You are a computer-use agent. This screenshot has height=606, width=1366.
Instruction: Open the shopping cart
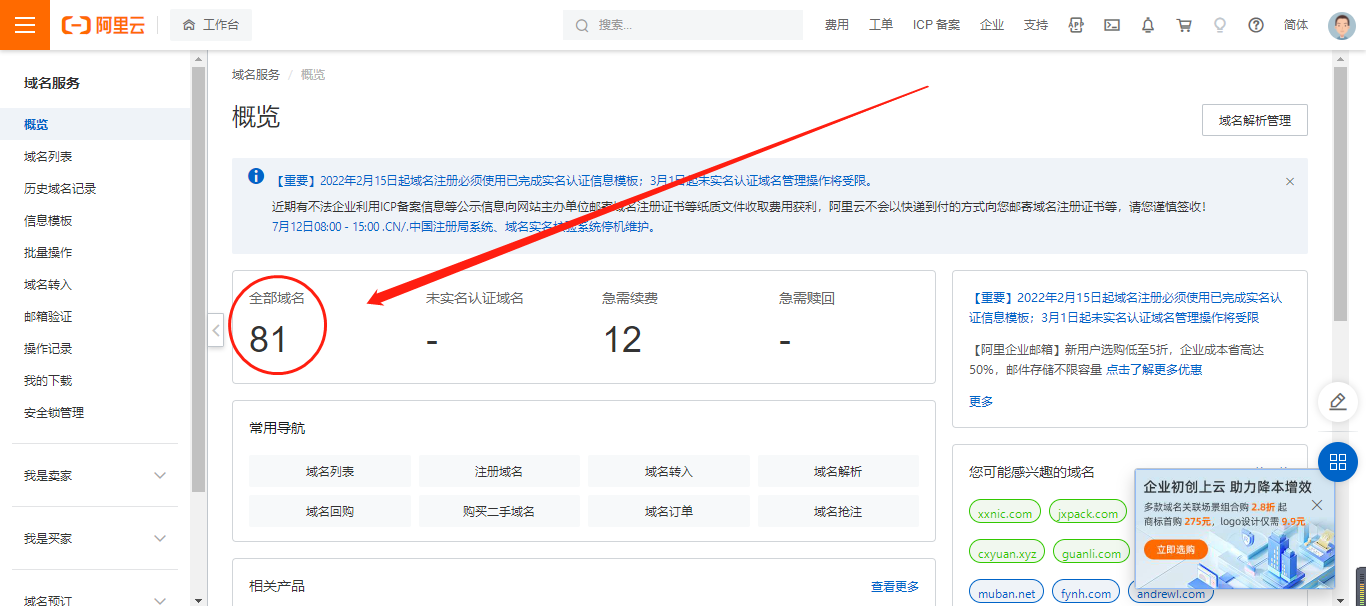pyautogui.click(x=1184, y=25)
